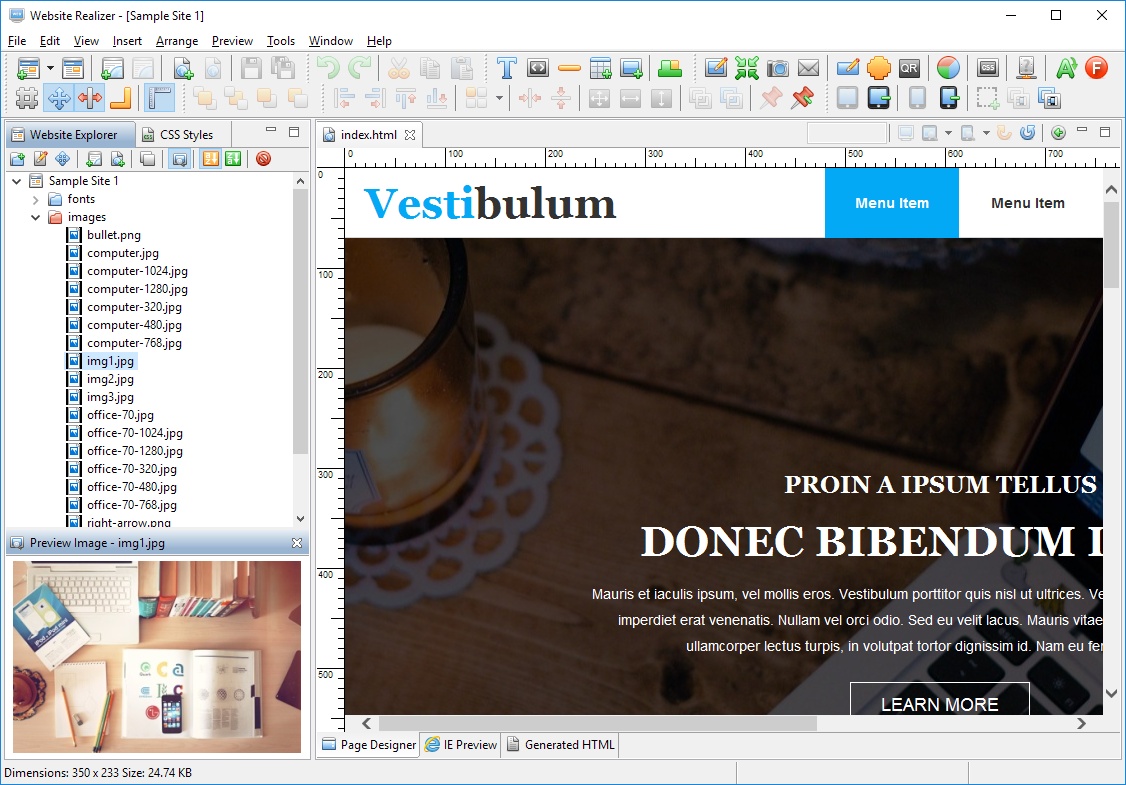1126x785 pixels.
Task: Open the Tools menu
Action: 281,41
